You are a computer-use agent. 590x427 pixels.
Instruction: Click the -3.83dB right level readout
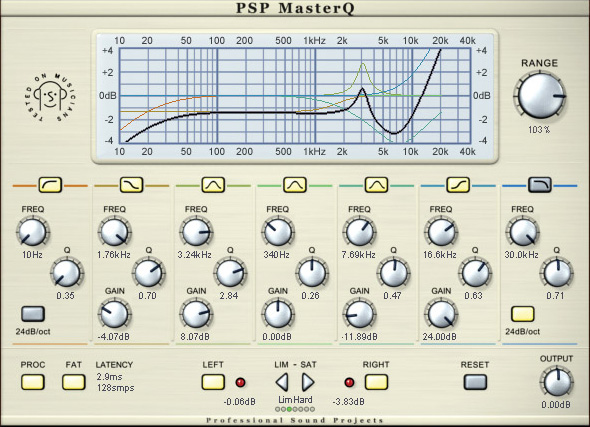coord(348,402)
